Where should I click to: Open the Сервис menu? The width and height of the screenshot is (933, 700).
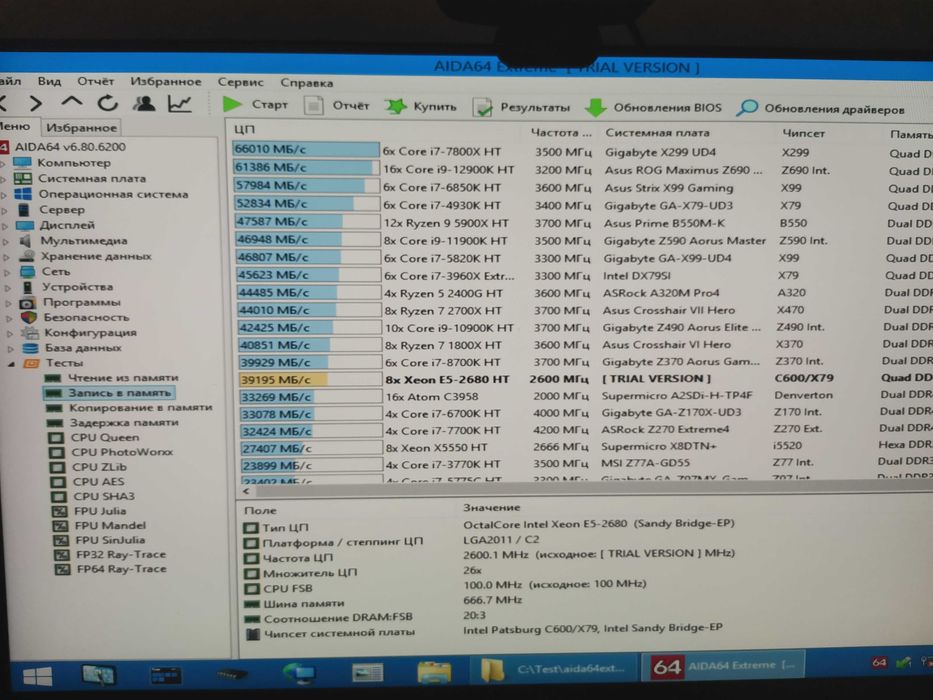coord(240,82)
